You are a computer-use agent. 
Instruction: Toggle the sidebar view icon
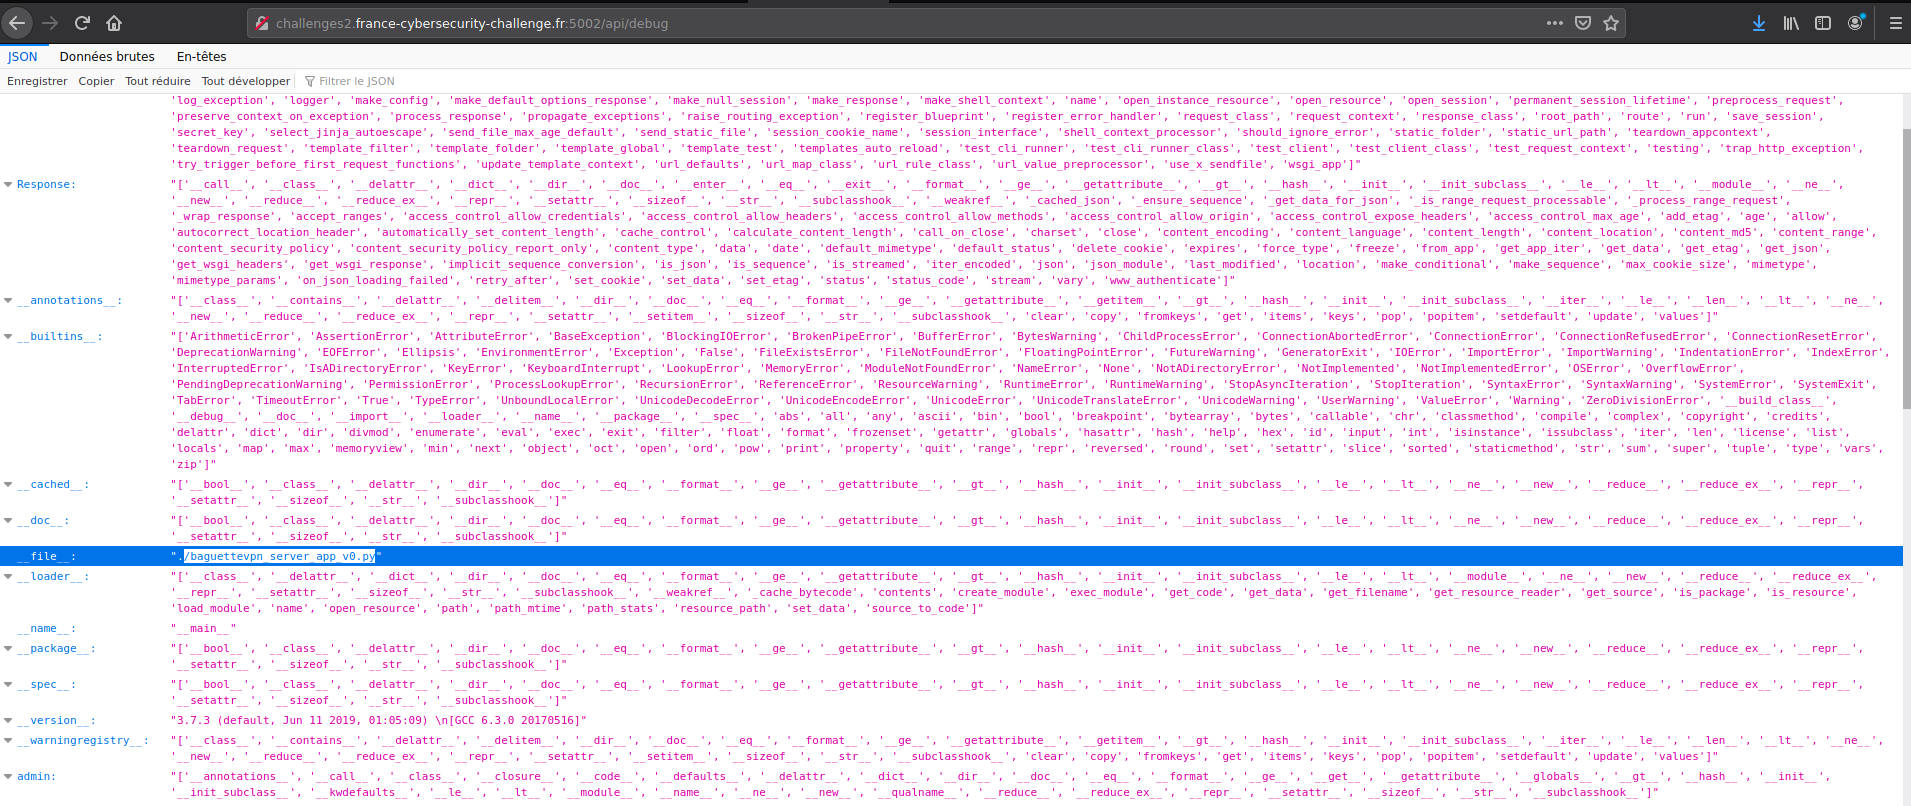(x=1823, y=23)
